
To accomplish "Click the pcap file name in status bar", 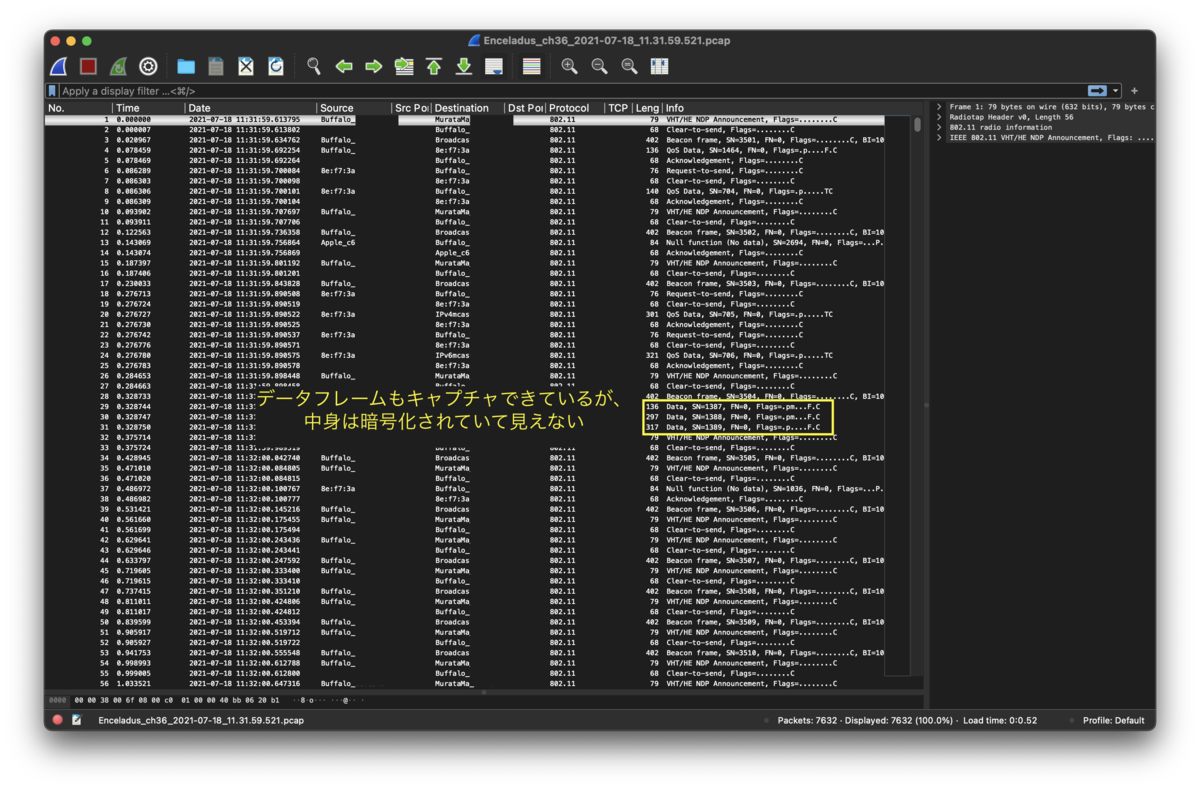I will click(x=201, y=720).
